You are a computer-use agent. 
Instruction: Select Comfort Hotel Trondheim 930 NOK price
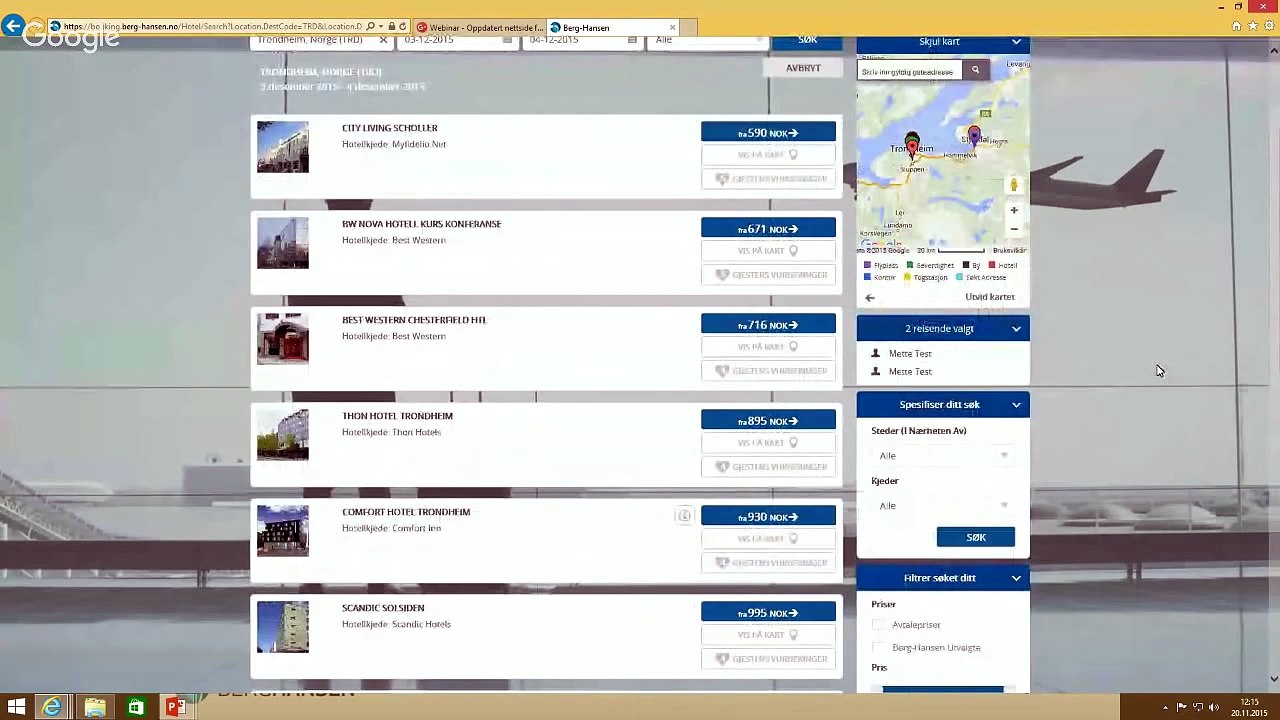(768, 517)
